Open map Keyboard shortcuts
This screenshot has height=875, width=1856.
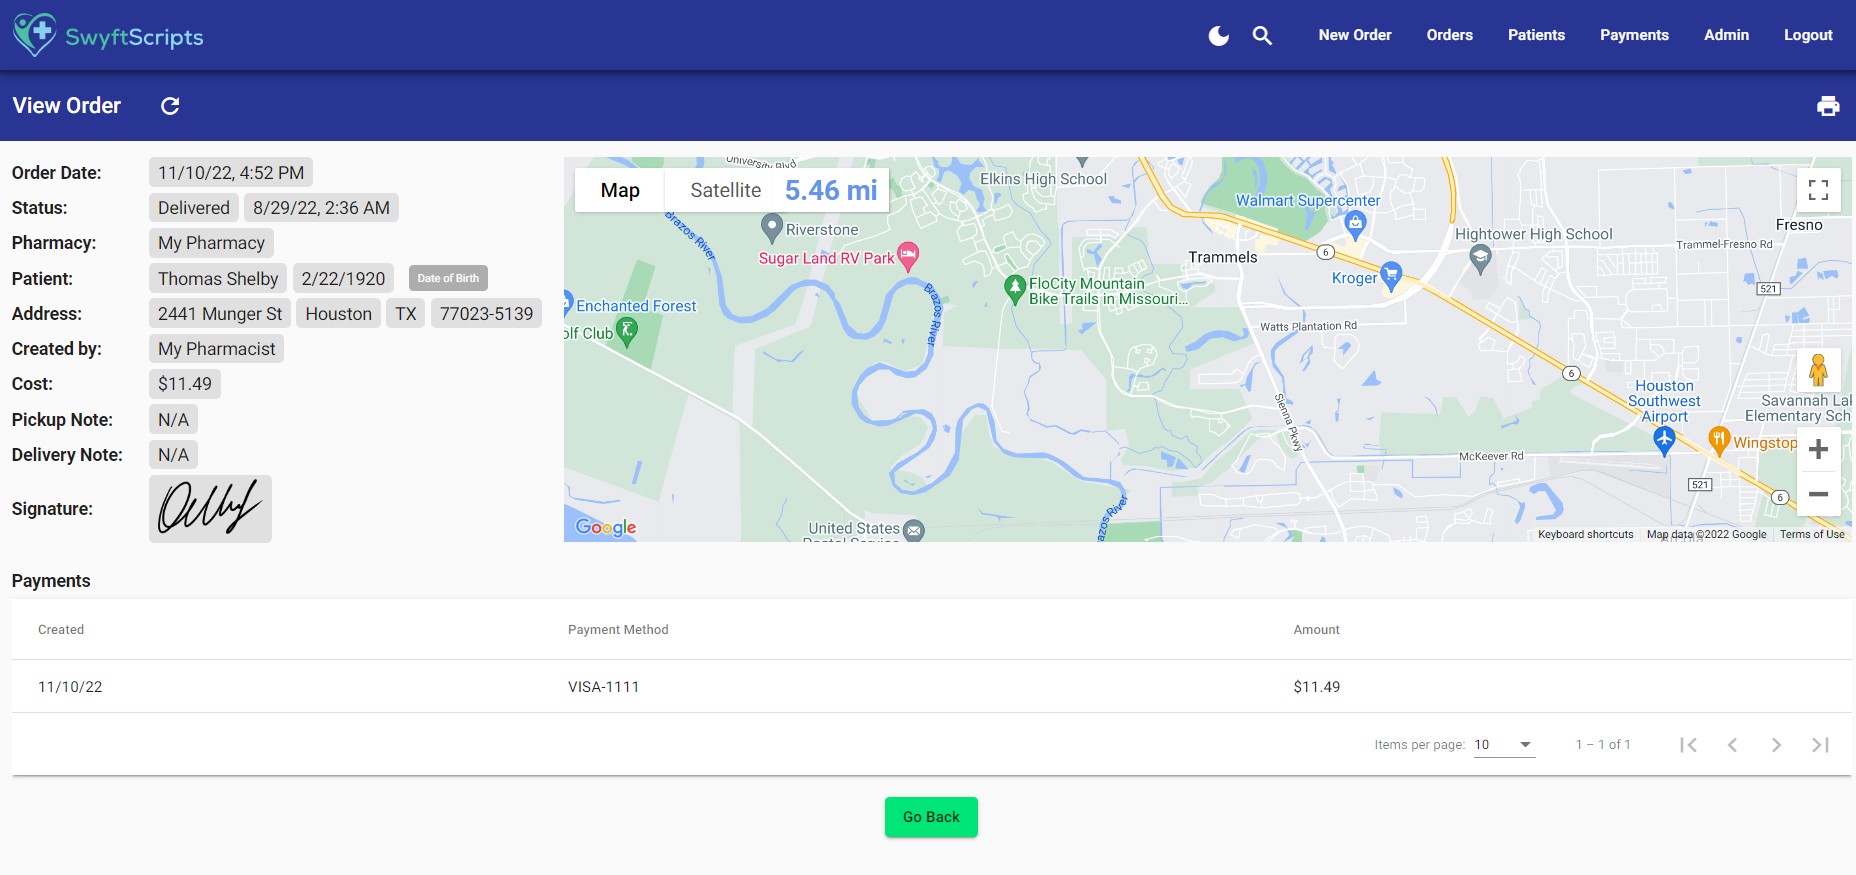tap(1586, 534)
